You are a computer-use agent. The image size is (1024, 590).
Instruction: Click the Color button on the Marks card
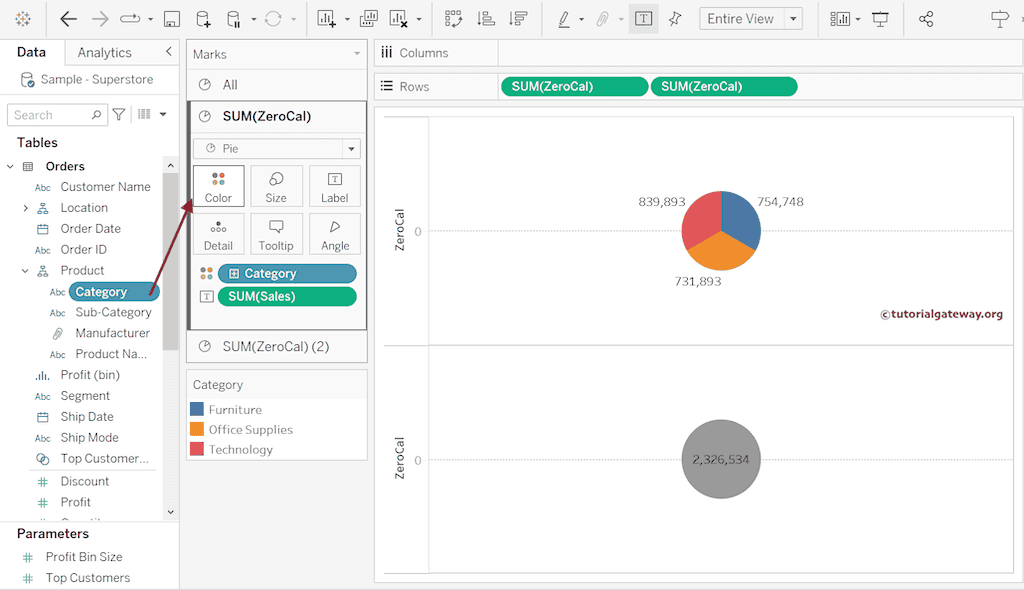pyautogui.click(x=218, y=186)
